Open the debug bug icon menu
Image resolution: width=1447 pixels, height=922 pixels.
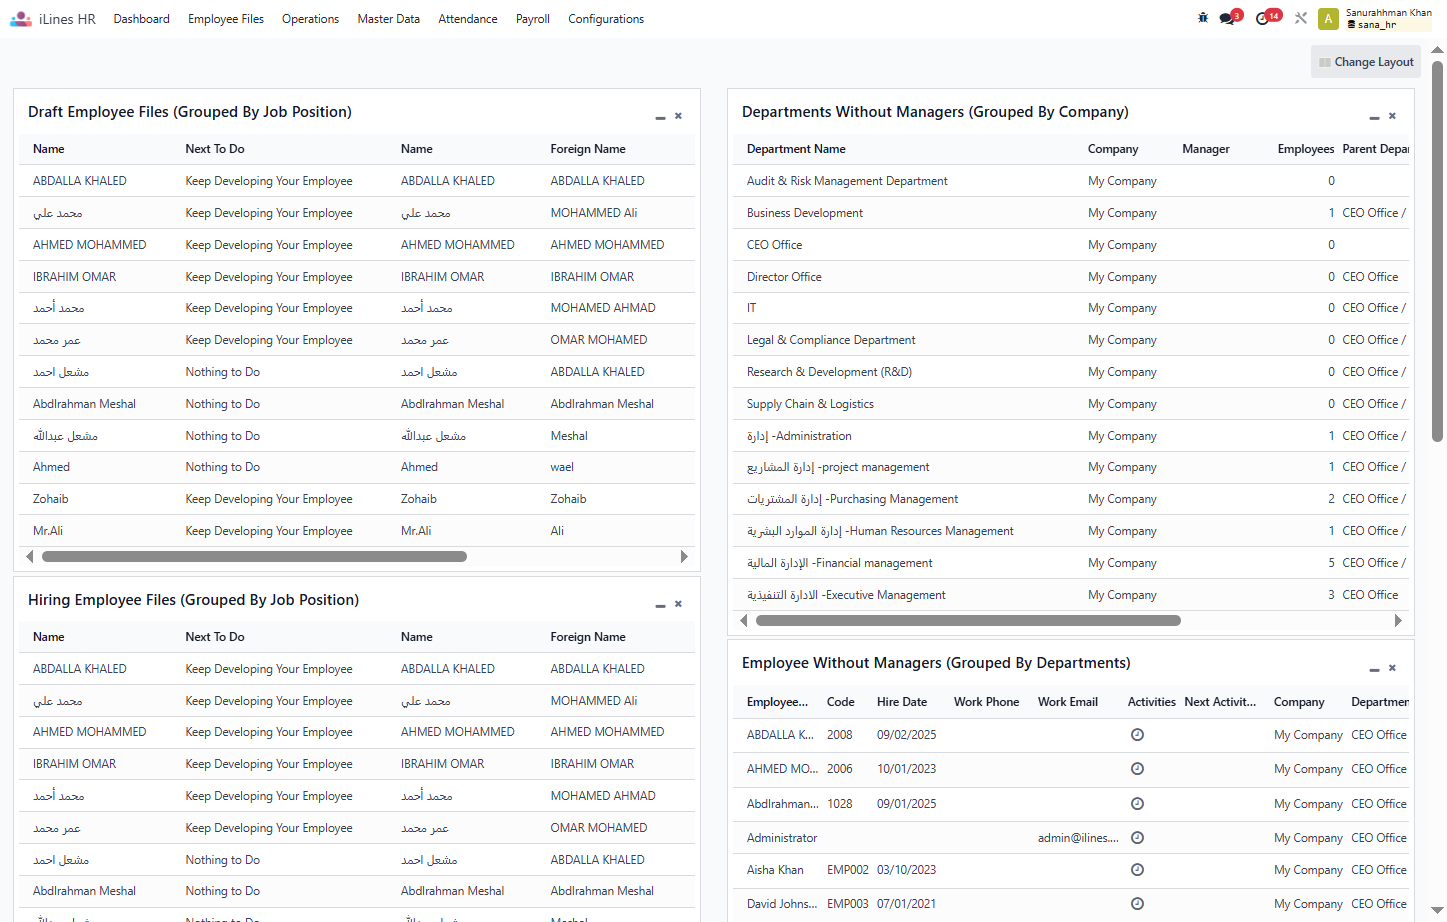1203,18
